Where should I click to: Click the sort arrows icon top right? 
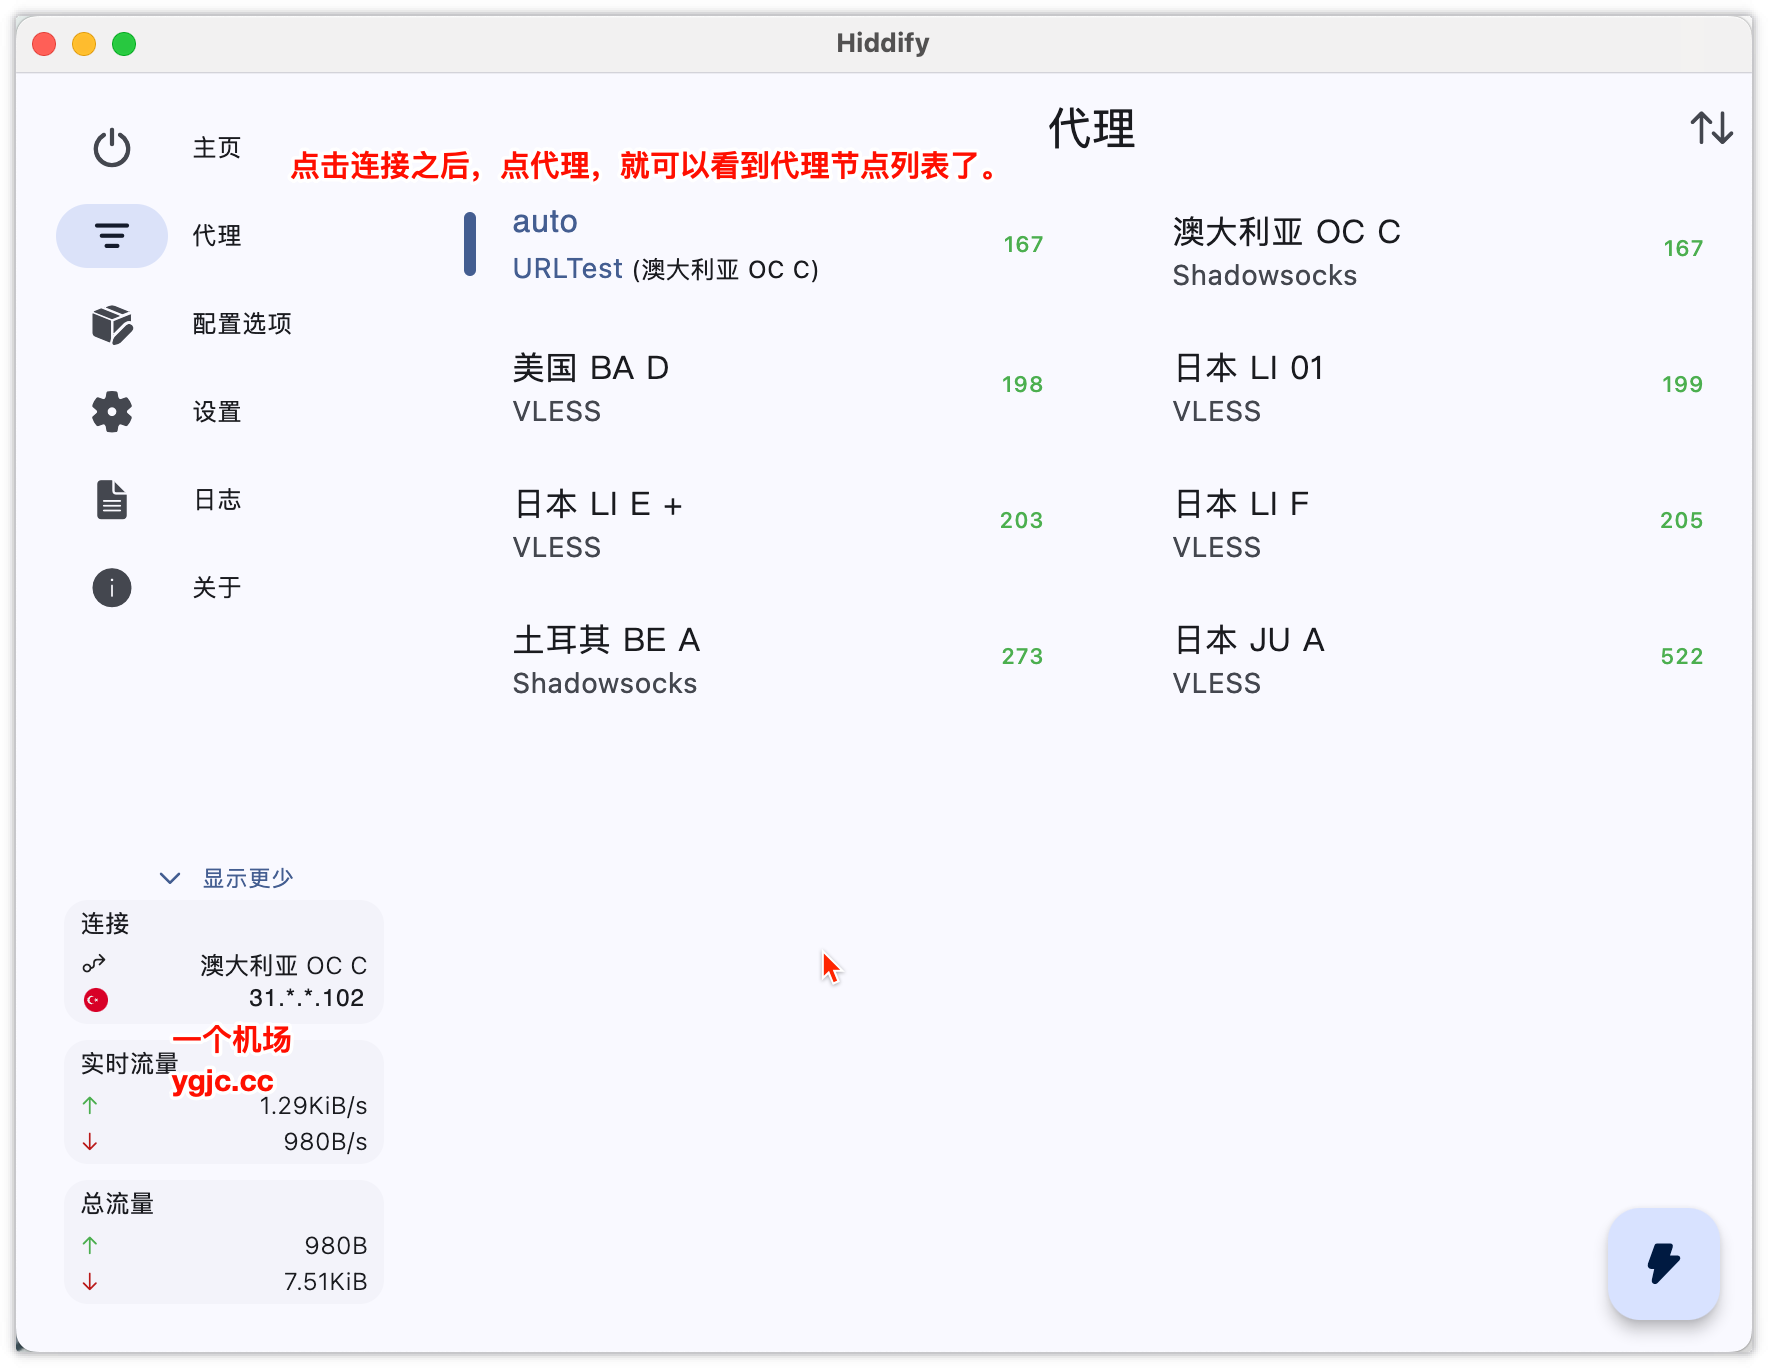click(x=1712, y=129)
